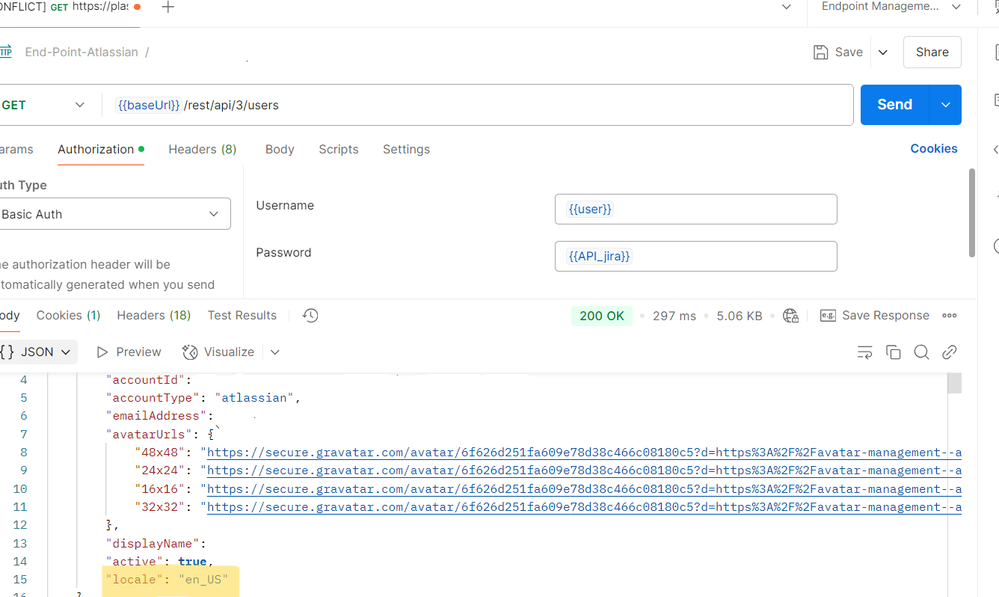999x597 pixels.
Task: Click the save disk icon
Action: (821, 52)
